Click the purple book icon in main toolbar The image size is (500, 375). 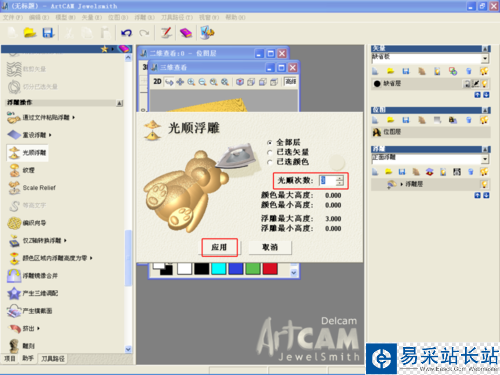(186, 33)
